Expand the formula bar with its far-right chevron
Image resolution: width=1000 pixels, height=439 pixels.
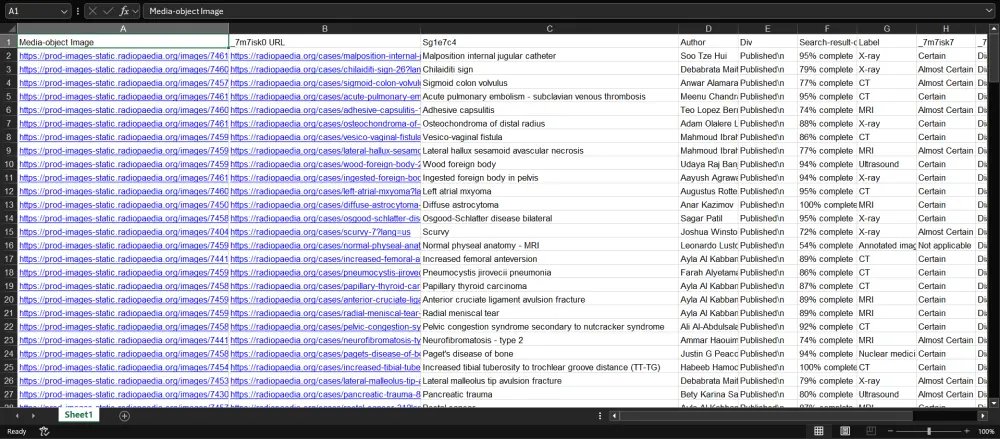(x=989, y=11)
